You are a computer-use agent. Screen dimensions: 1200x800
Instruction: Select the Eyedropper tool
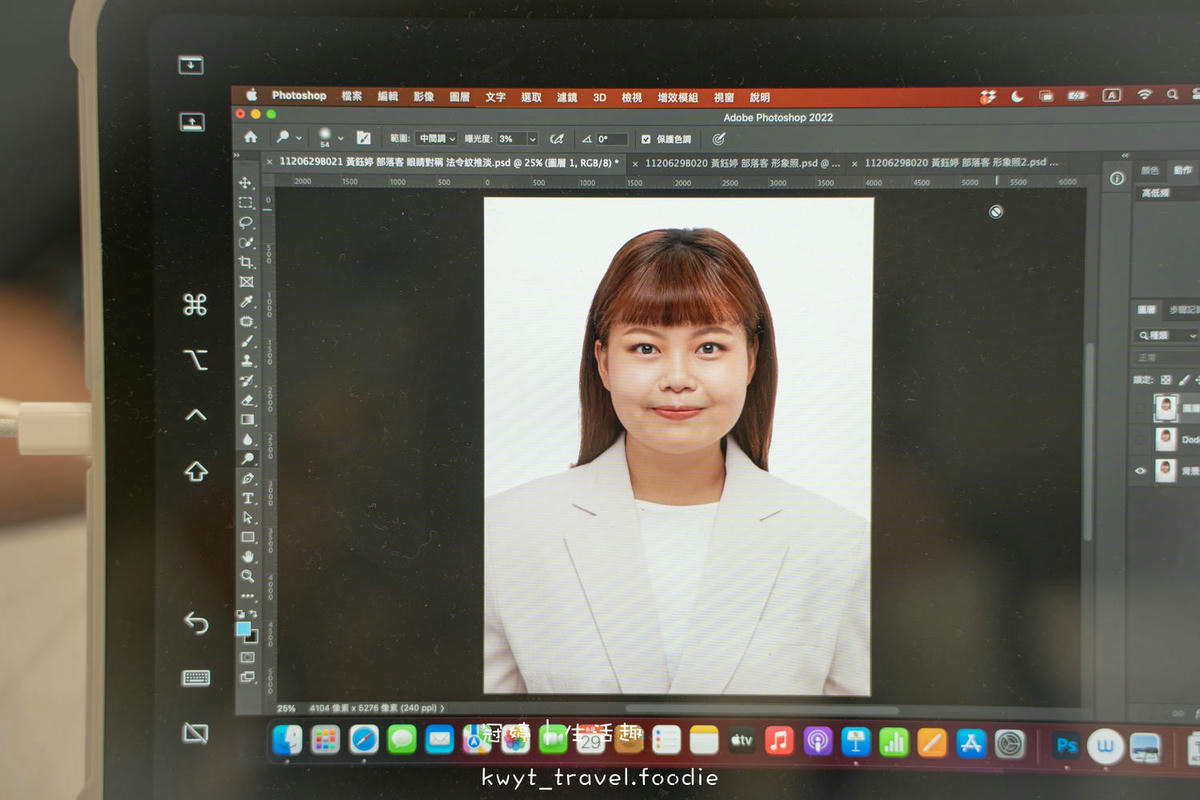point(246,301)
